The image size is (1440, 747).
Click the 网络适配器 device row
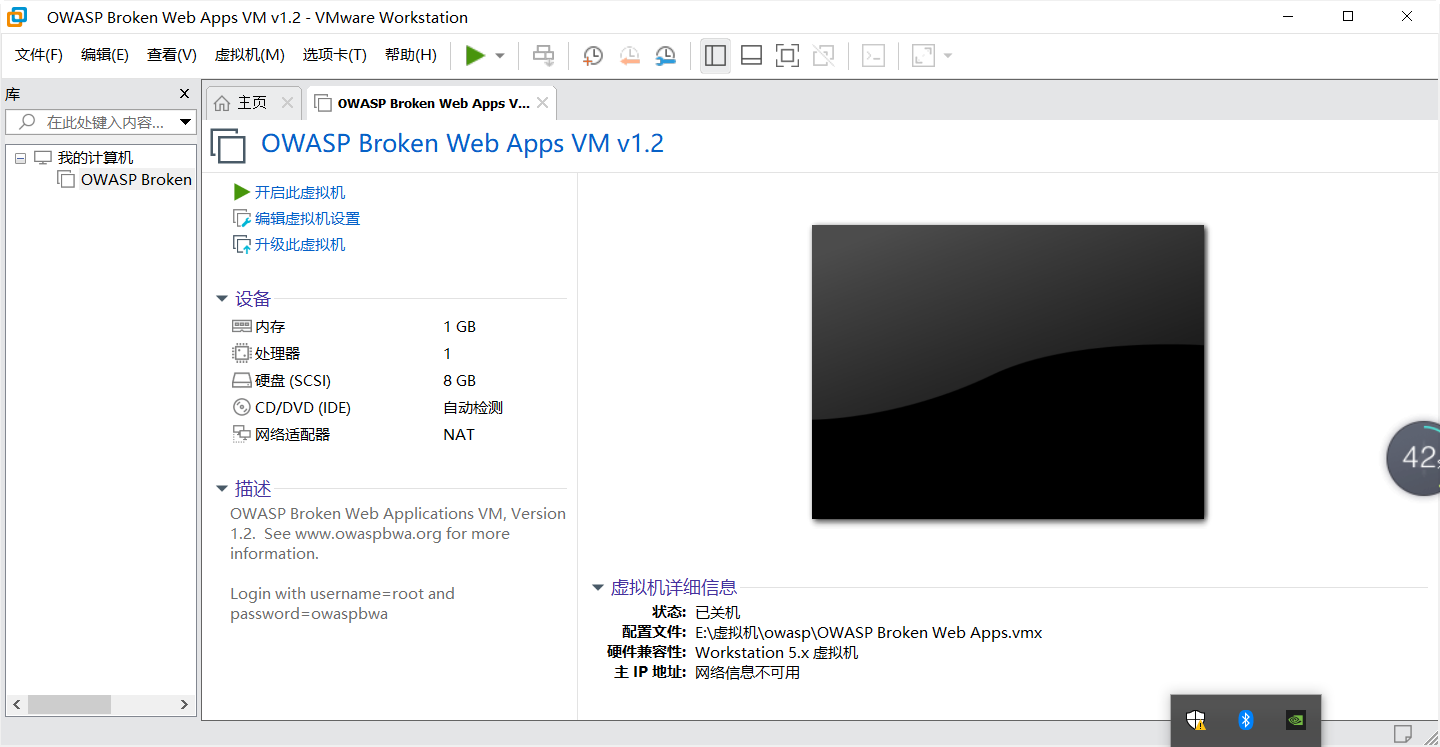398,435
